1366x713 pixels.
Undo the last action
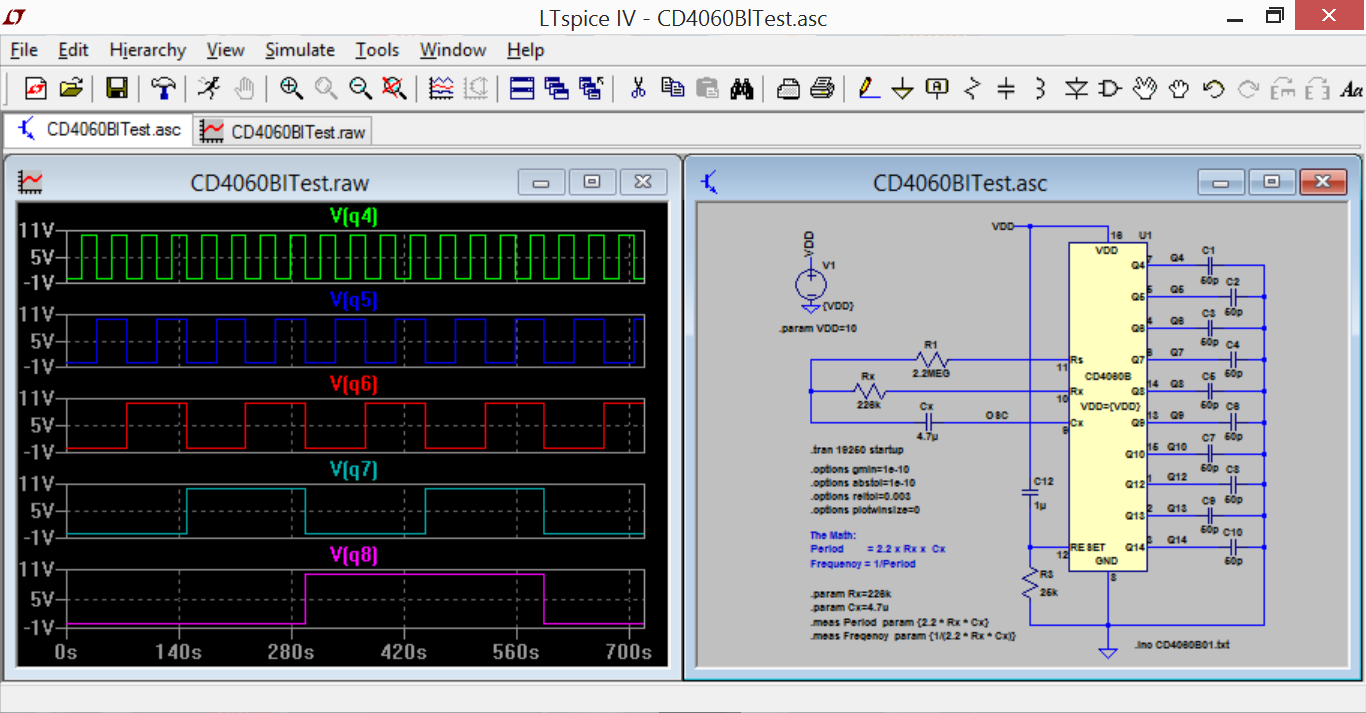tap(1213, 89)
